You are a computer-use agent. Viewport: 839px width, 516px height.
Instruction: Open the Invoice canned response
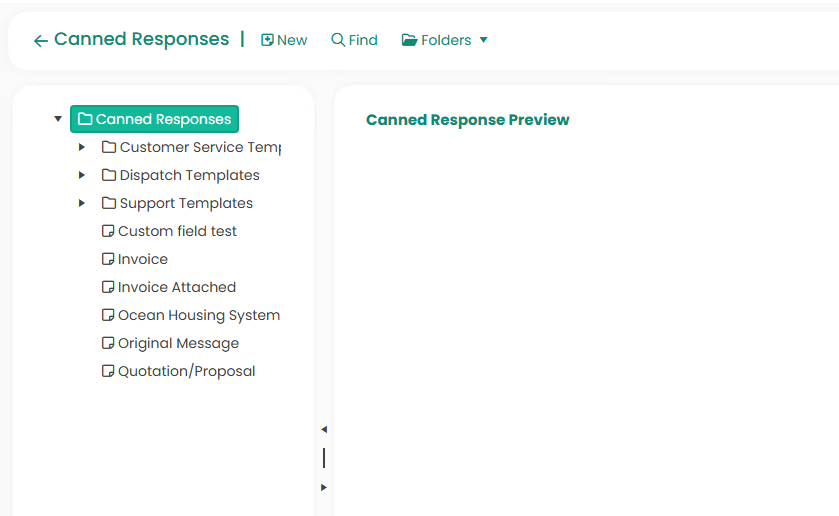coord(142,259)
